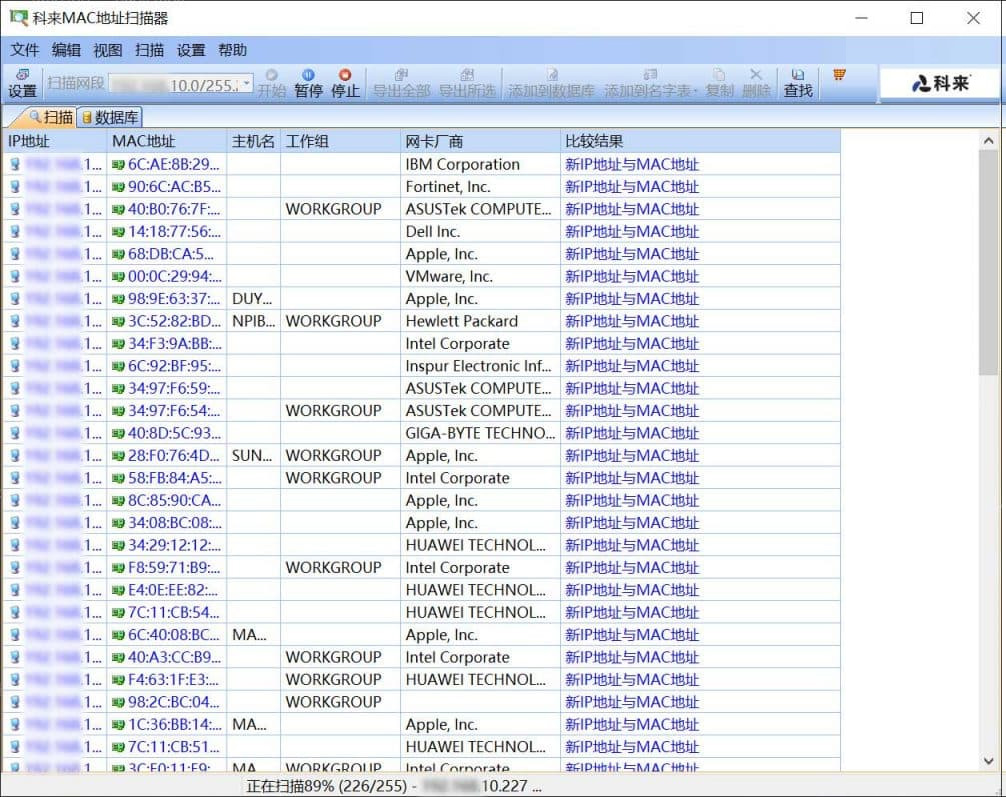Open the 帮助 menu
This screenshot has height=797, width=1006.
click(232, 50)
